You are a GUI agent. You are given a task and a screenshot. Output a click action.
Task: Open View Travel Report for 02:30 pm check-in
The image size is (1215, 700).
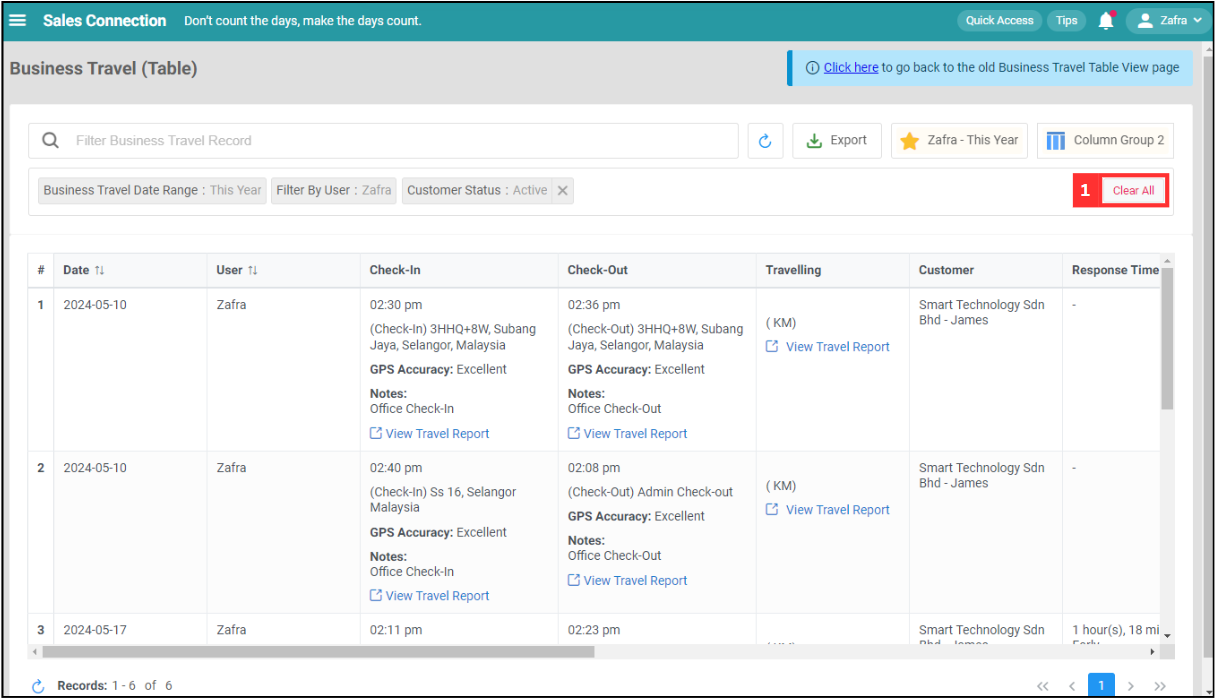(x=430, y=434)
